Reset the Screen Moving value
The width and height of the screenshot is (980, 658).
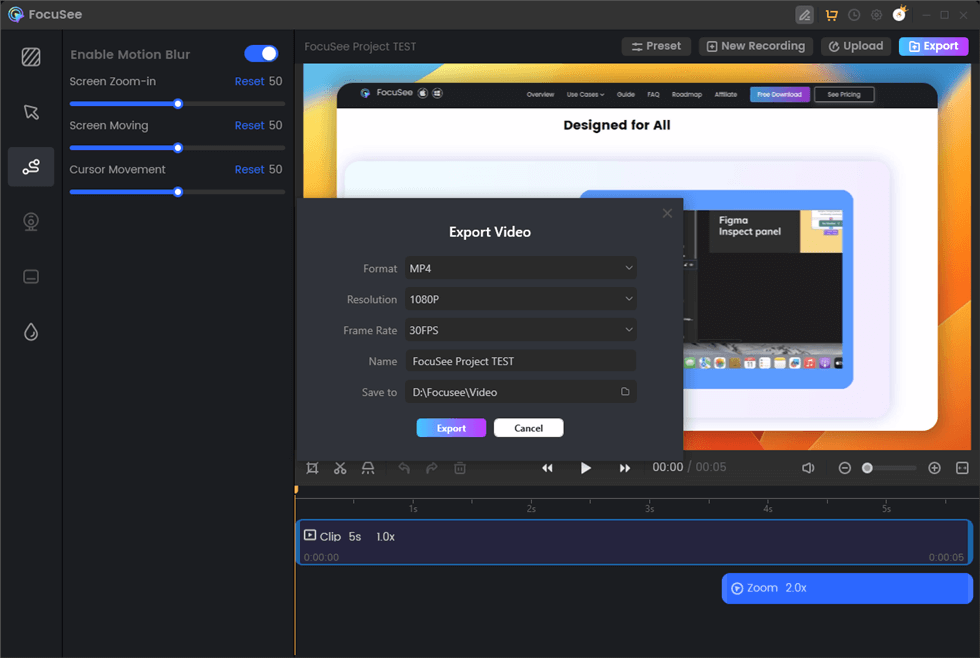(x=249, y=126)
